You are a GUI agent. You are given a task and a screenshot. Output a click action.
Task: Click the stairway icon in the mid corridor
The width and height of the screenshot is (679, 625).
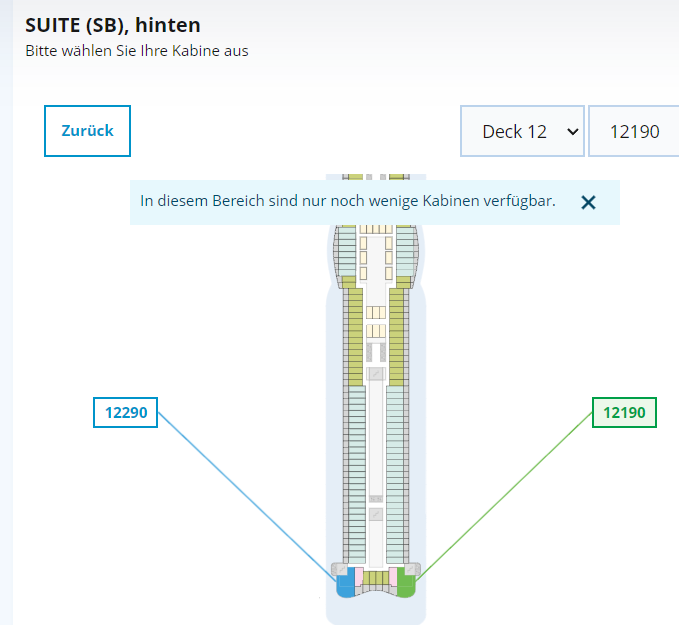tap(375, 373)
